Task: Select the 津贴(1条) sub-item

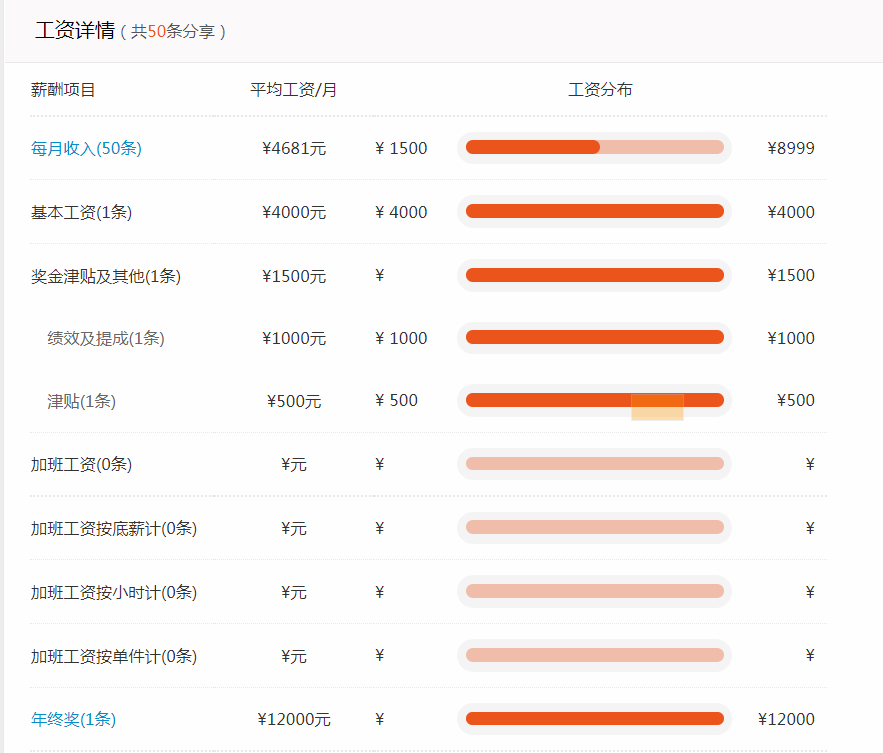Action: [x=82, y=401]
